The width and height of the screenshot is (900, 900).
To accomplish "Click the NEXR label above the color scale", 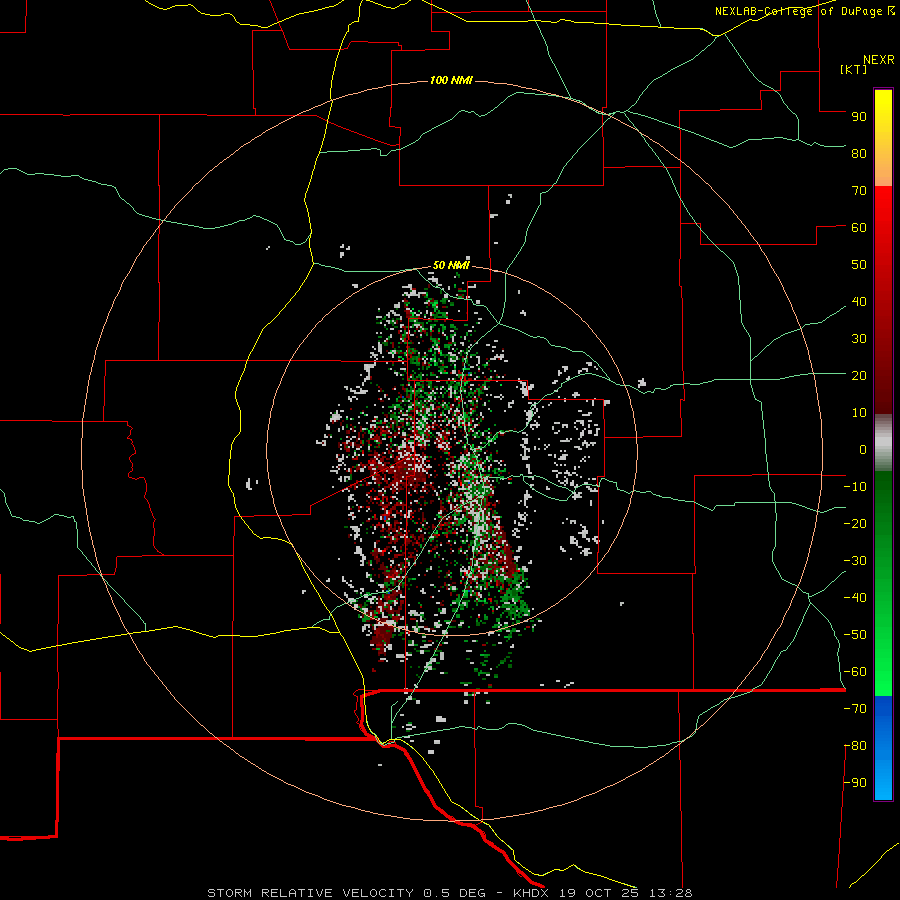I will pos(878,60).
